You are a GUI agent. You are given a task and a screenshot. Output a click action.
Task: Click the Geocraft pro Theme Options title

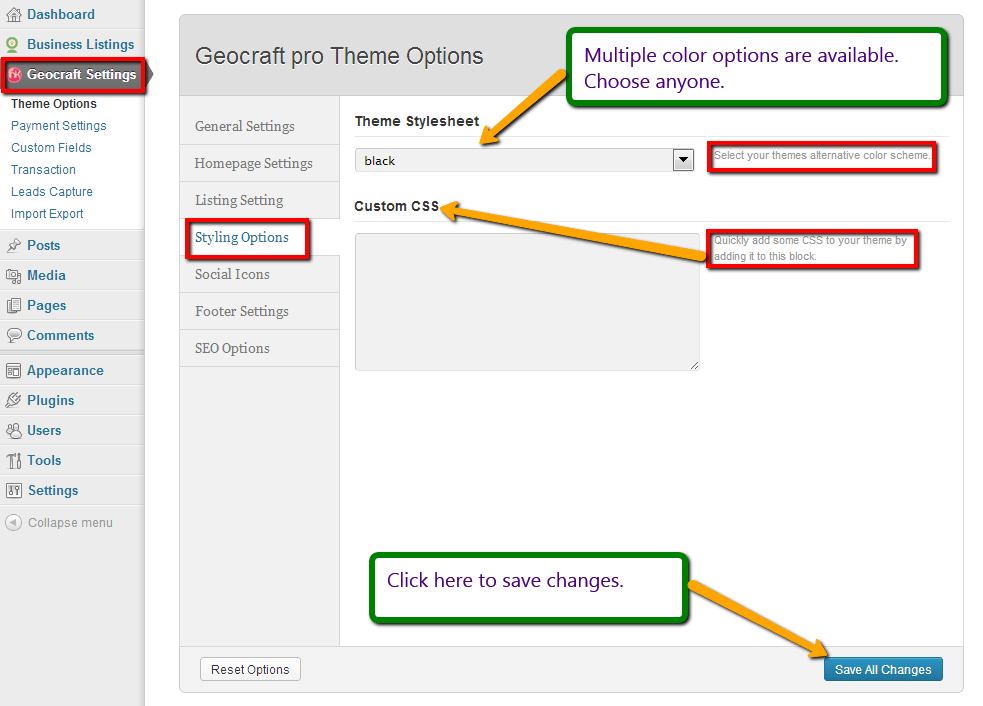click(339, 56)
